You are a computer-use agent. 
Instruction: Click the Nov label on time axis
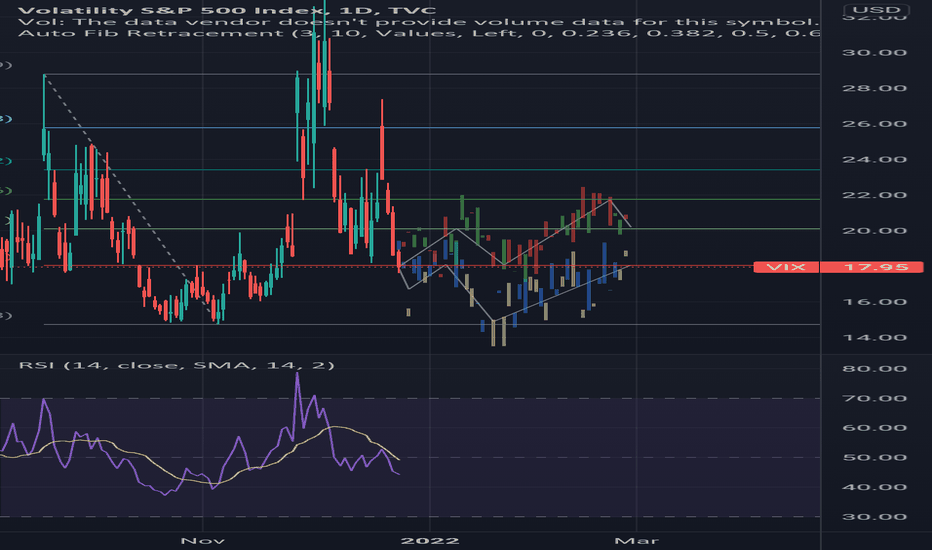coord(203,541)
